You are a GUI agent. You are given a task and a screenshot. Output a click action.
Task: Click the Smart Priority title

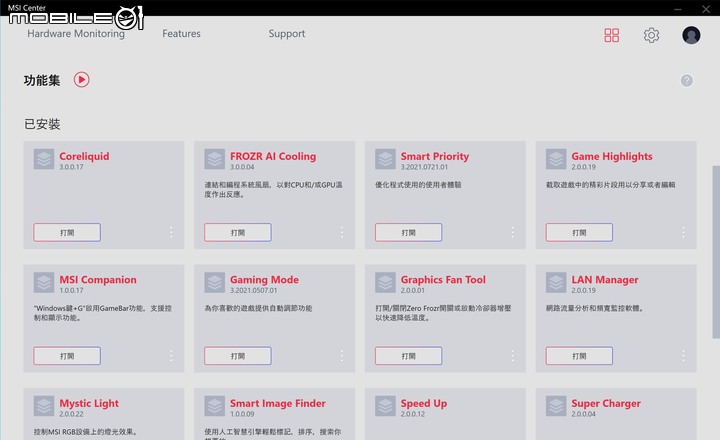tap(435, 157)
